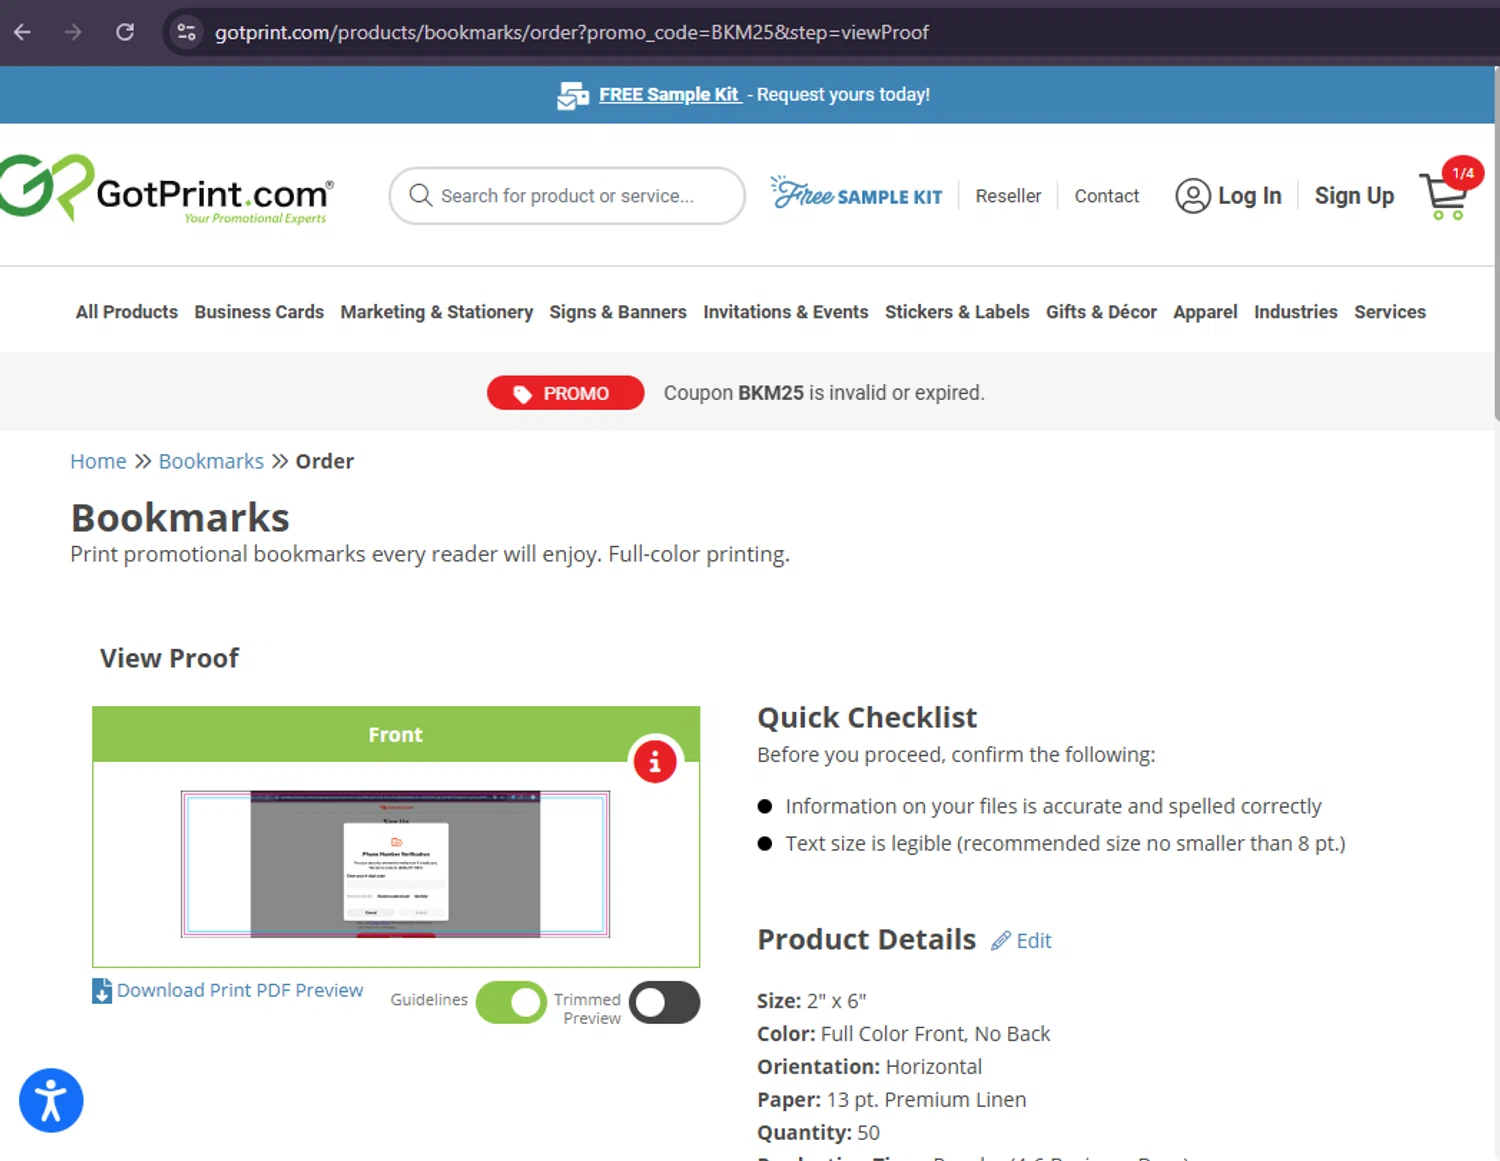Click 'Paper: 13 pt. Premium Linen' text
1500x1161 pixels.
point(892,1100)
